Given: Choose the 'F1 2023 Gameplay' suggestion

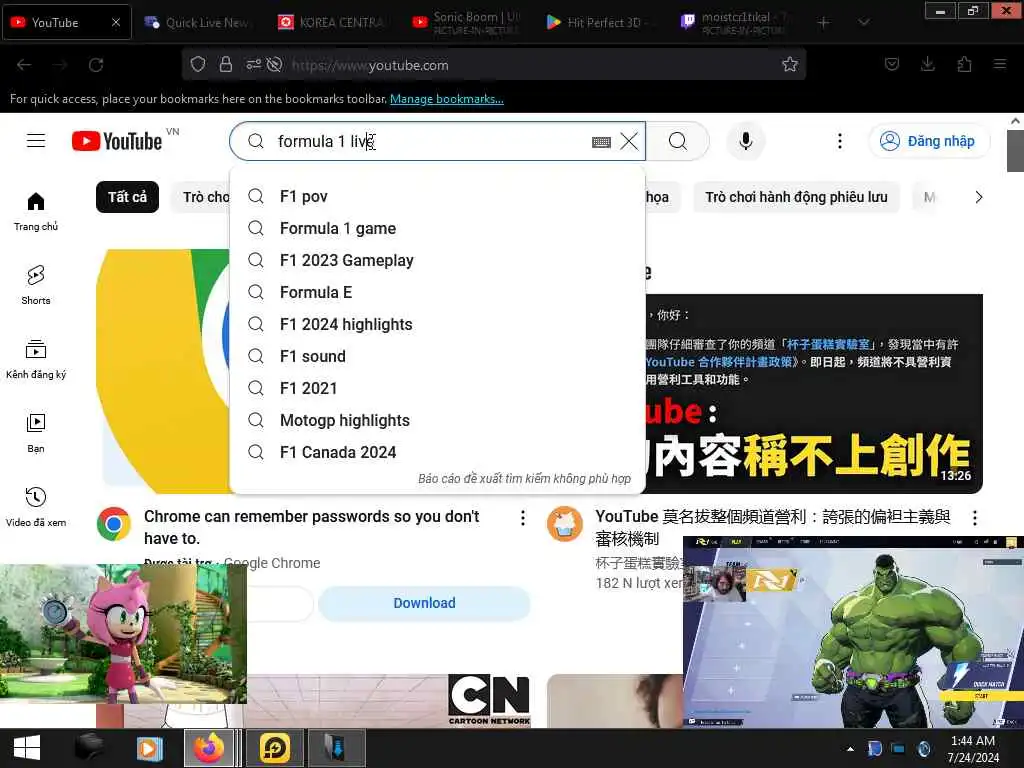Looking at the screenshot, I should [438, 260].
